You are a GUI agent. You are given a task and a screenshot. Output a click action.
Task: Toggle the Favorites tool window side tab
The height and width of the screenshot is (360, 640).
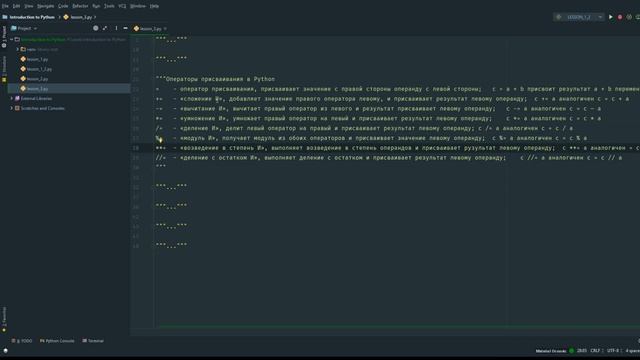tap(4, 319)
